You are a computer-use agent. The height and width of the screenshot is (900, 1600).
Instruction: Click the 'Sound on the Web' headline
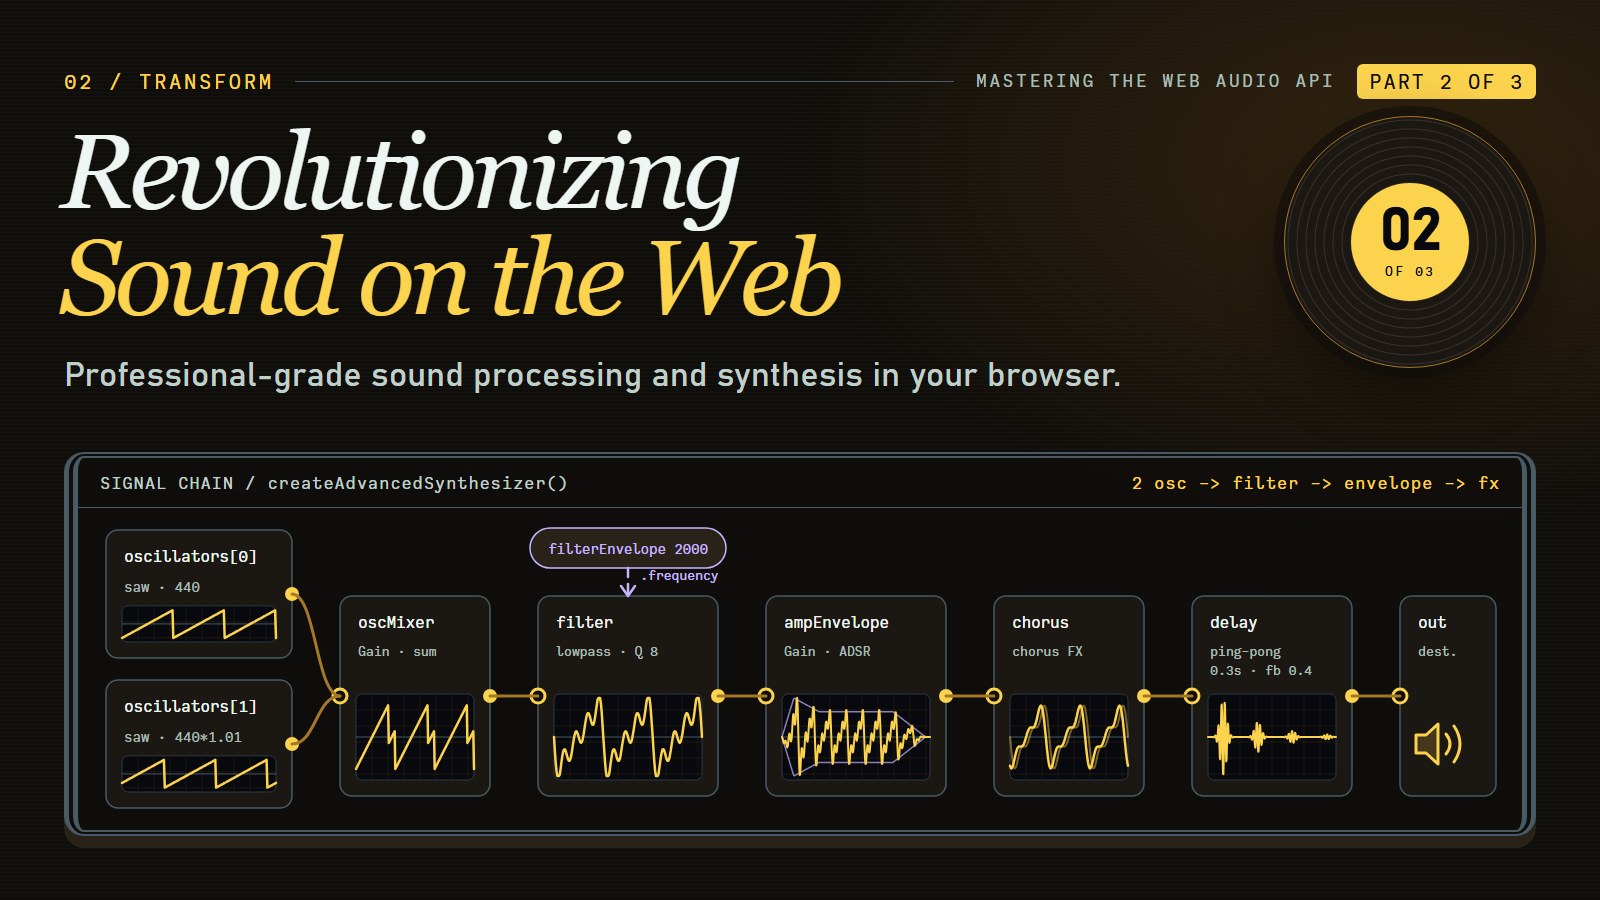[x=452, y=277]
